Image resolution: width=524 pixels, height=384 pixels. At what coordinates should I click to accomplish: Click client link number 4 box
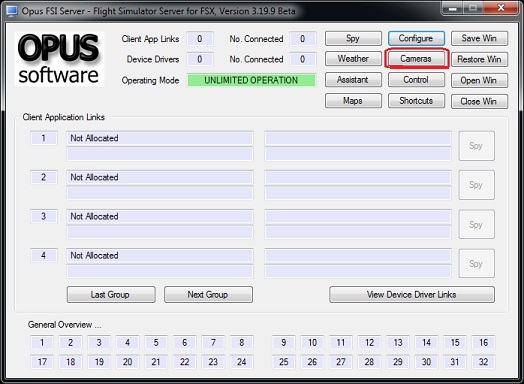tap(43, 255)
